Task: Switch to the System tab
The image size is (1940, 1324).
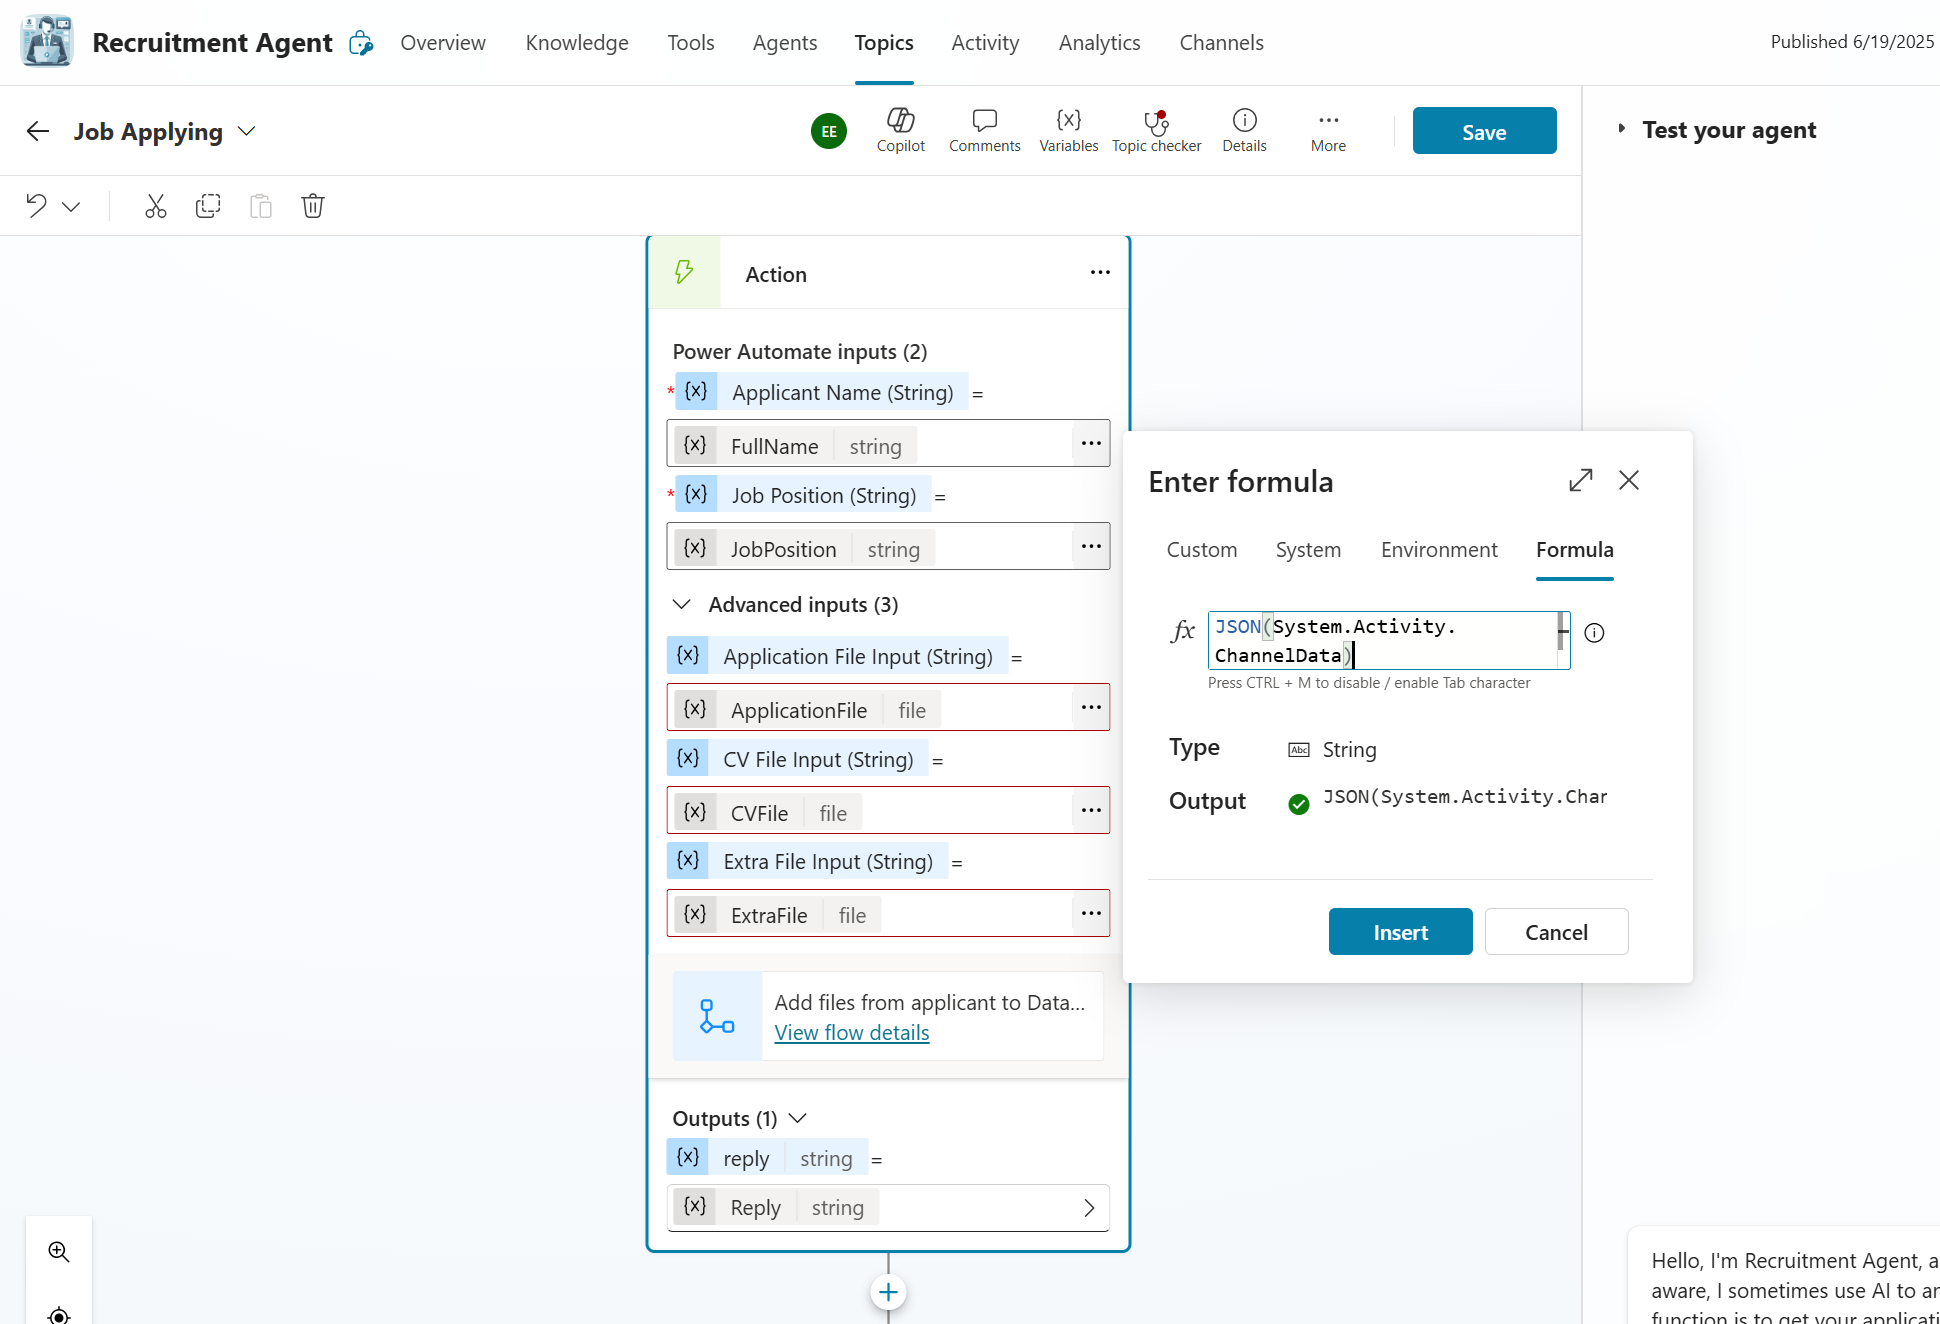Action: [x=1307, y=550]
